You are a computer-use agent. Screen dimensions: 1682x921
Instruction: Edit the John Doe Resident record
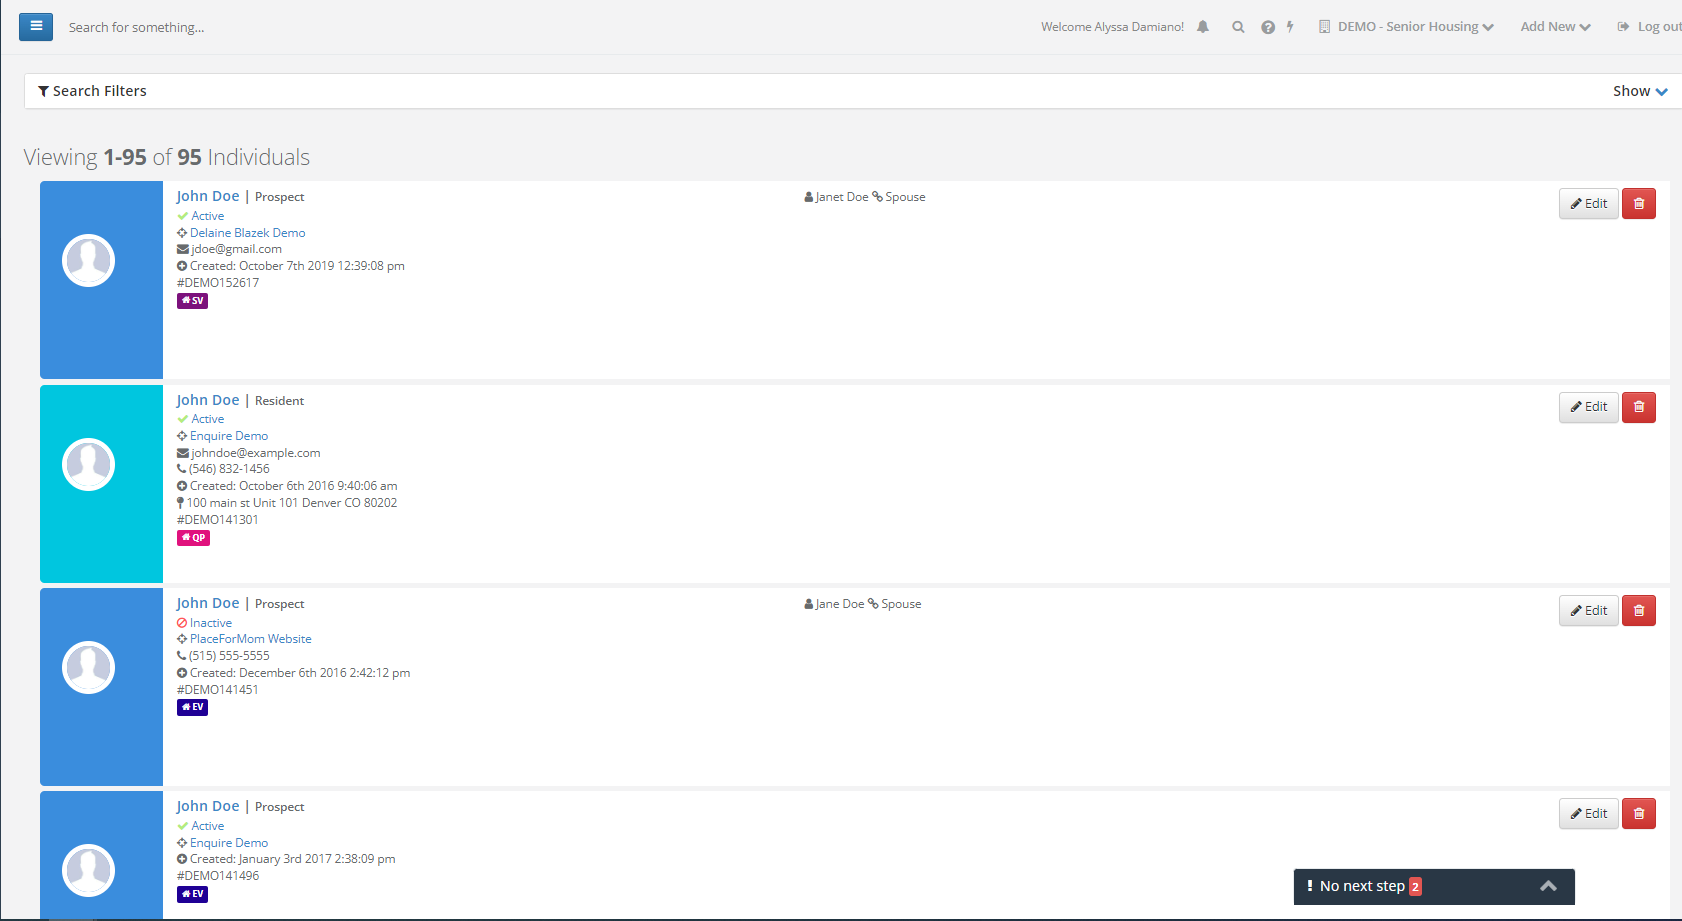(x=1588, y=407)
